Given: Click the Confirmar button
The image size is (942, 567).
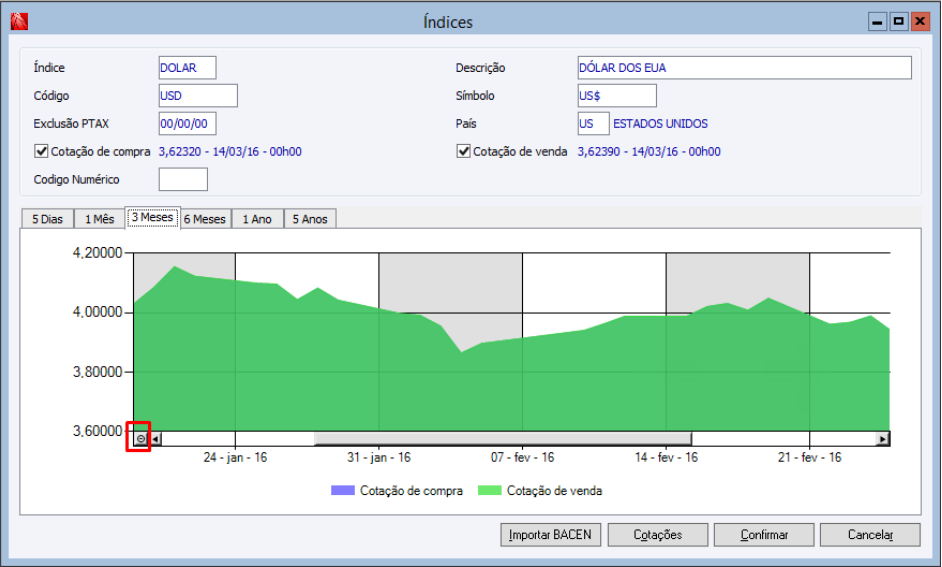Looking at the screenshot, I should [x=764, y=535].
